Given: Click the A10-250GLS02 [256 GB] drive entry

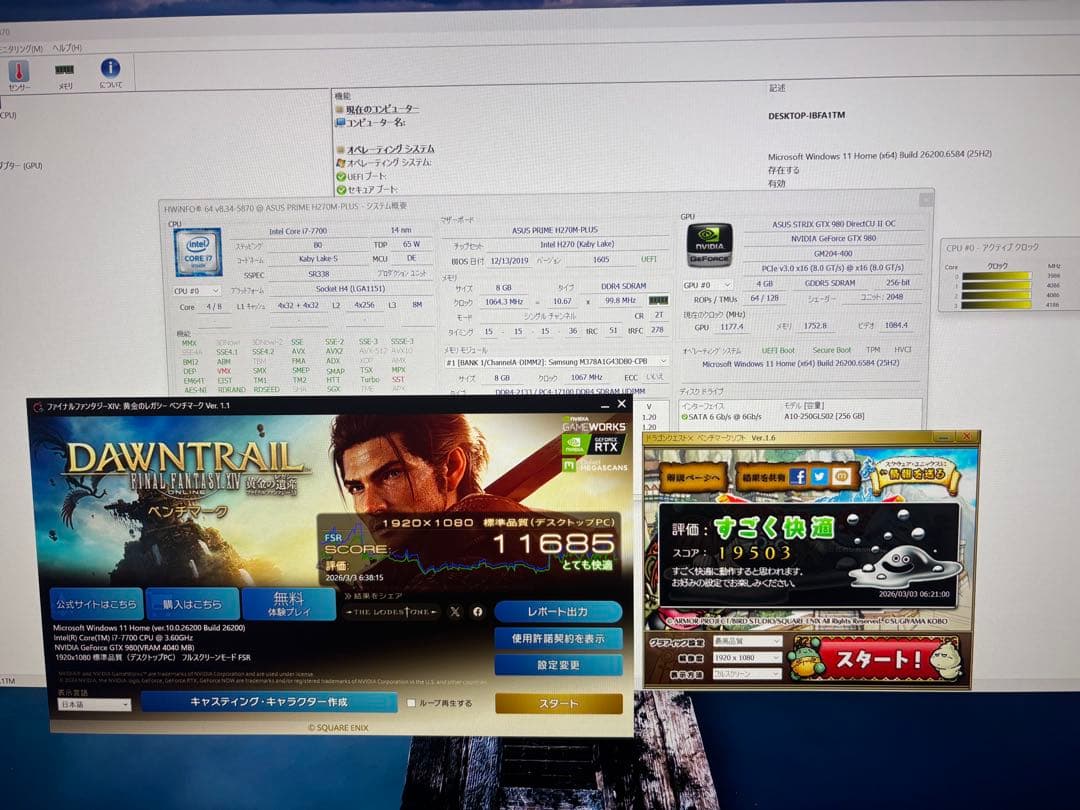Looking at the screenshot, I should point(824,416).
